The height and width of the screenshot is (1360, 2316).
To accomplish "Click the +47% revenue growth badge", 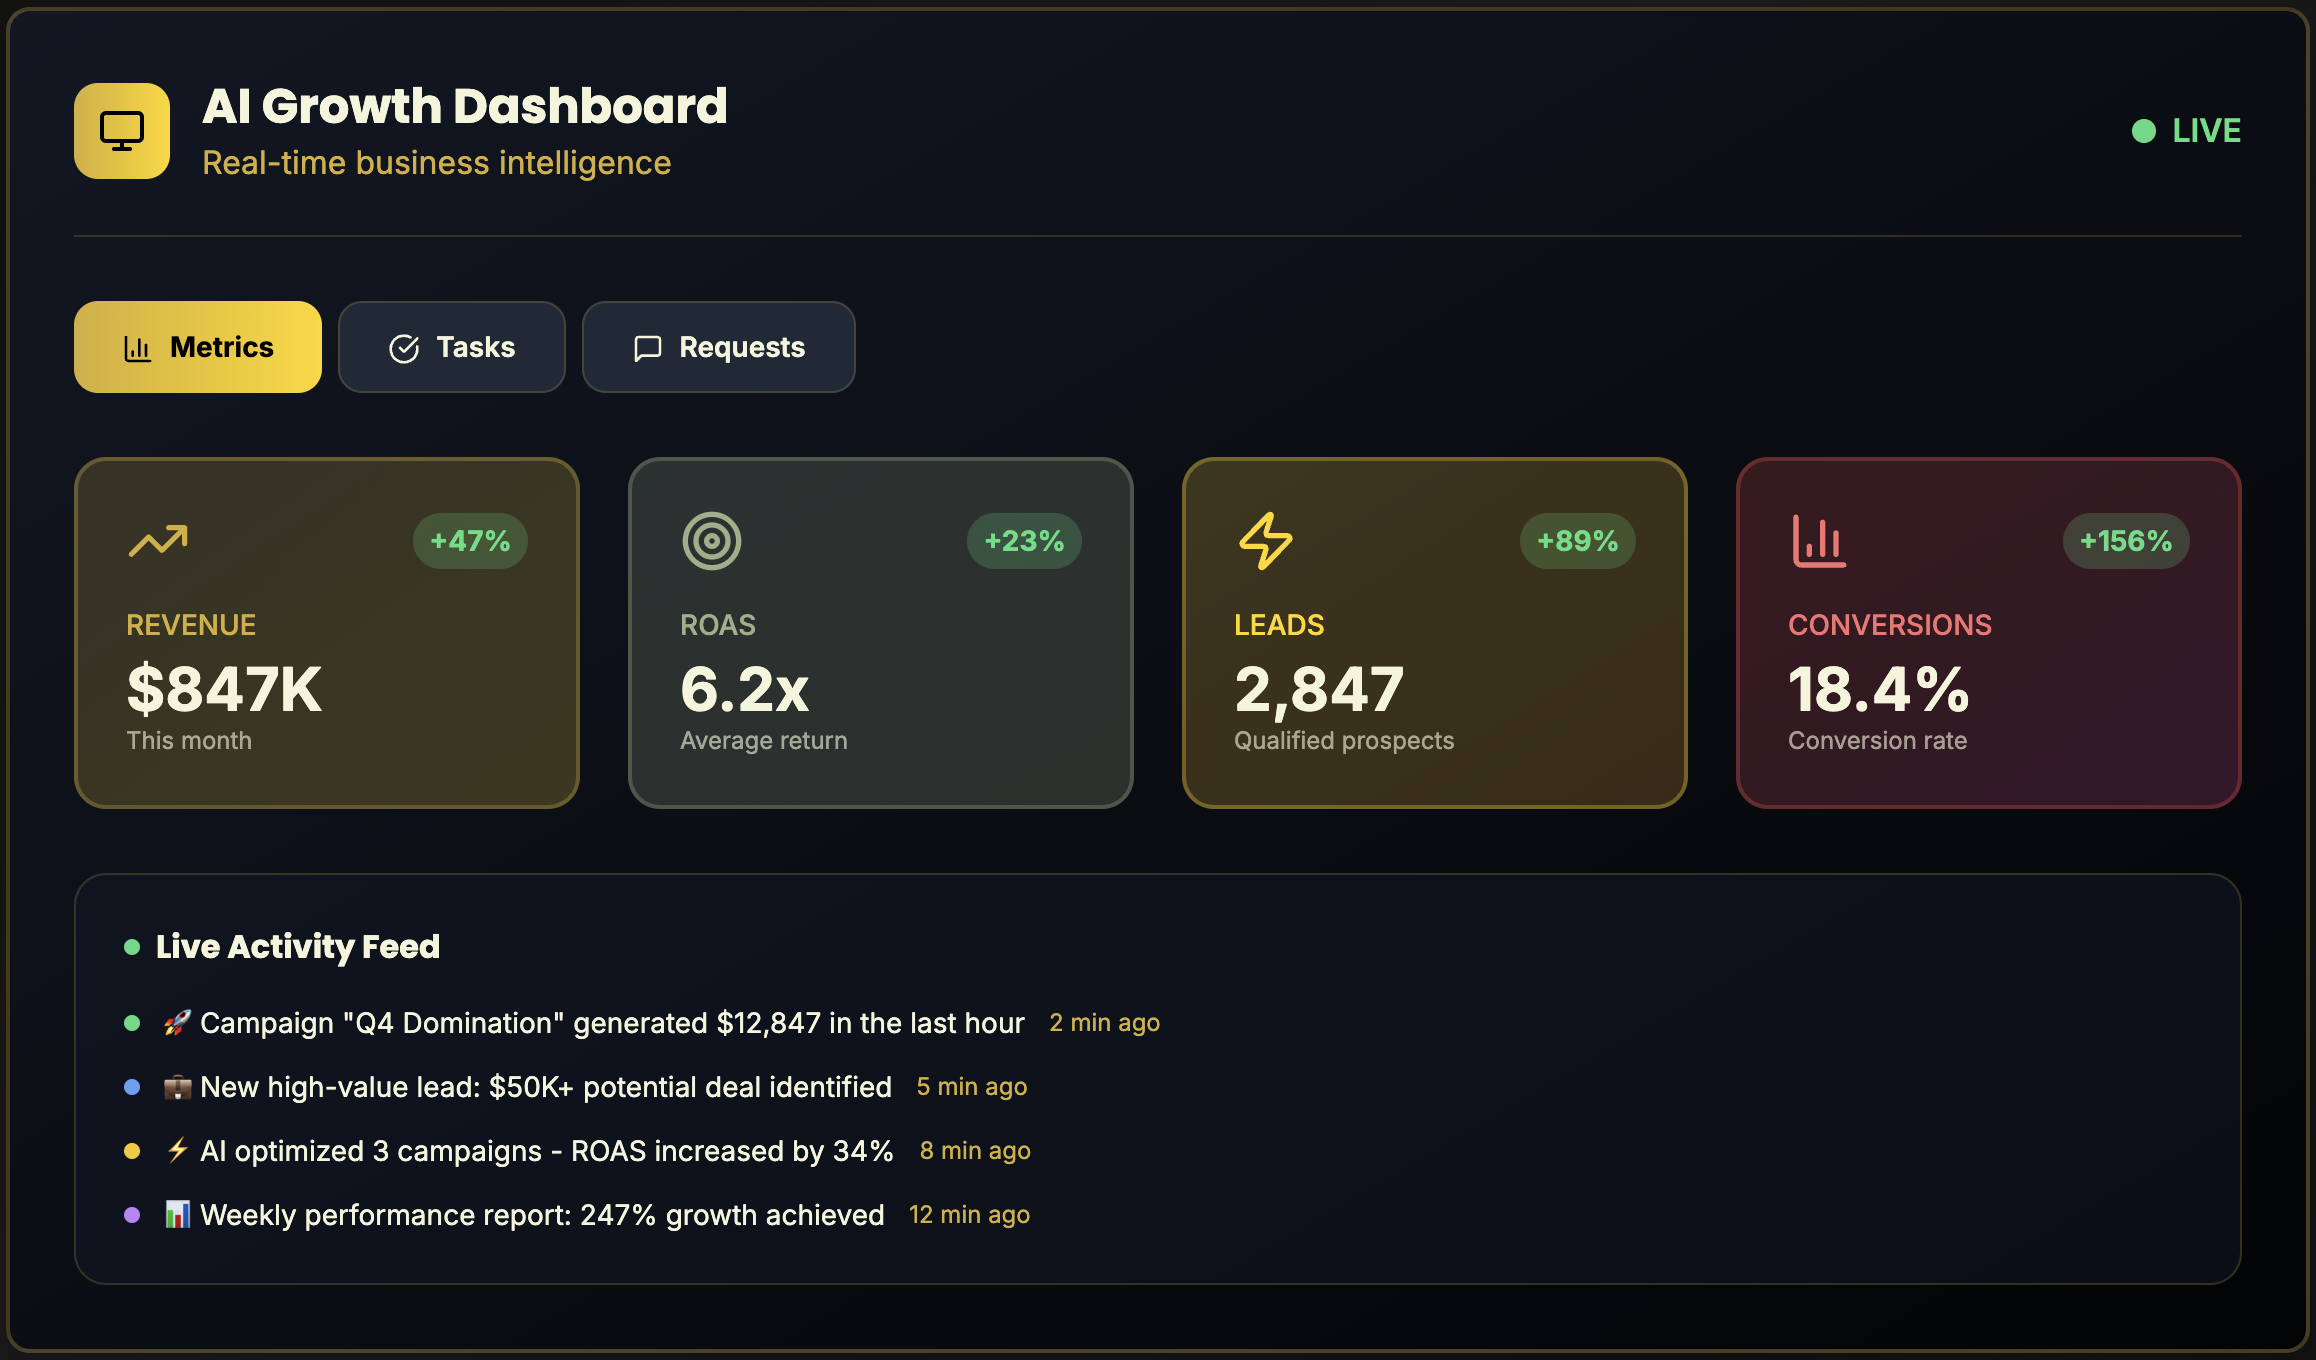I will pyautogui.click(x=470, y=541).
